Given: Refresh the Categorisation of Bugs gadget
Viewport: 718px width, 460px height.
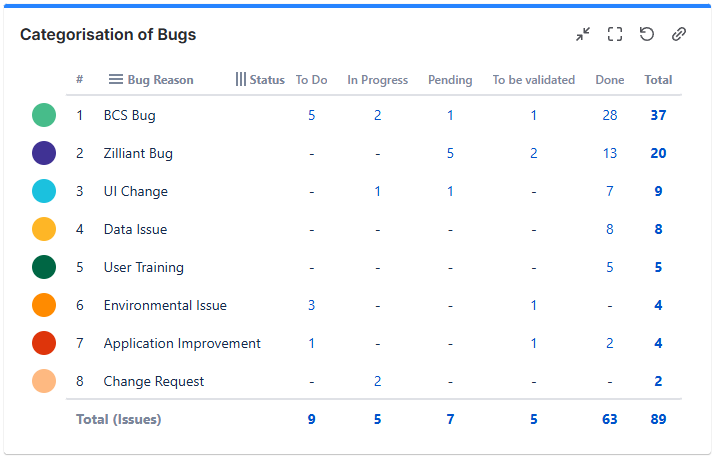Looking at the screenshot, I should point(647,34).
